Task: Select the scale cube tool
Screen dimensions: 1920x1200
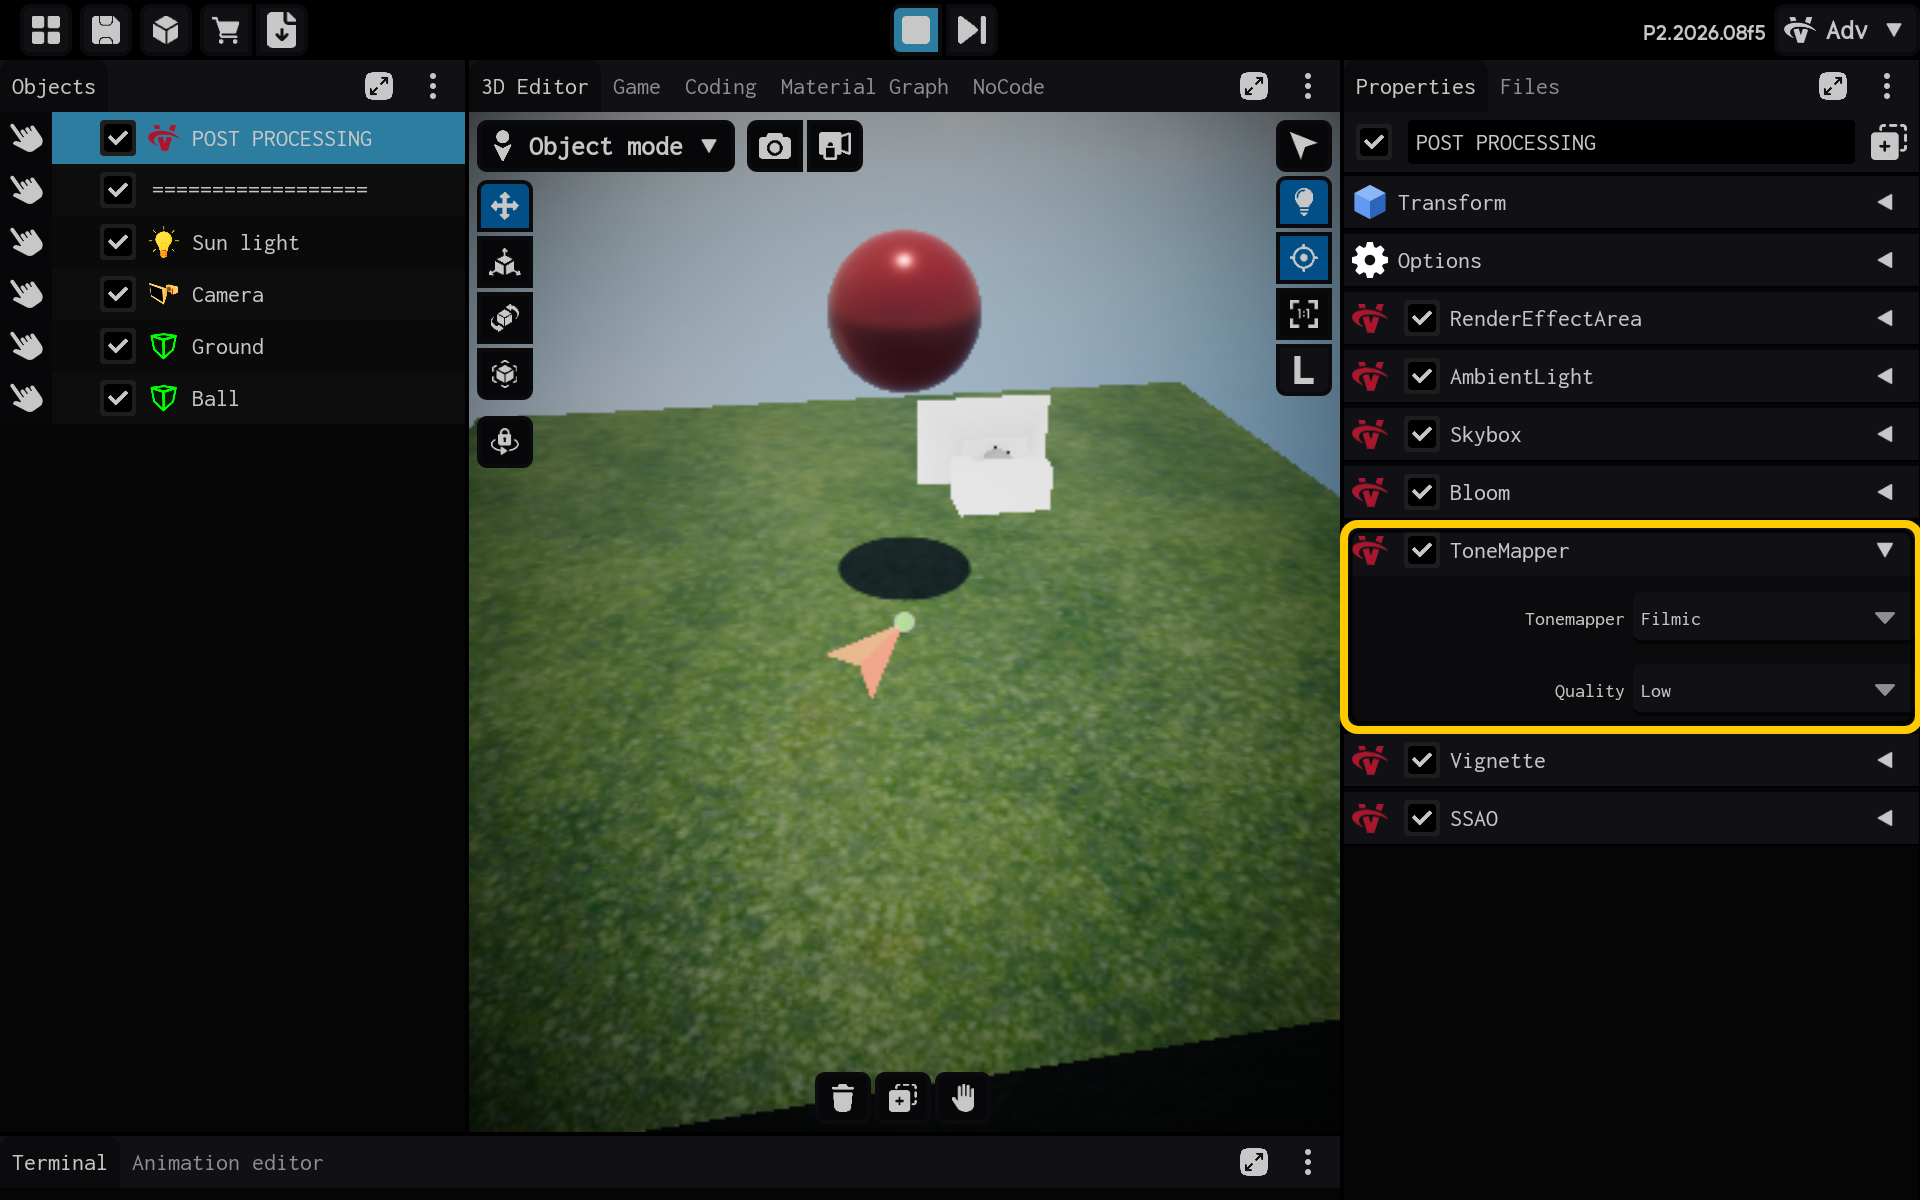Action: point(505,374)
